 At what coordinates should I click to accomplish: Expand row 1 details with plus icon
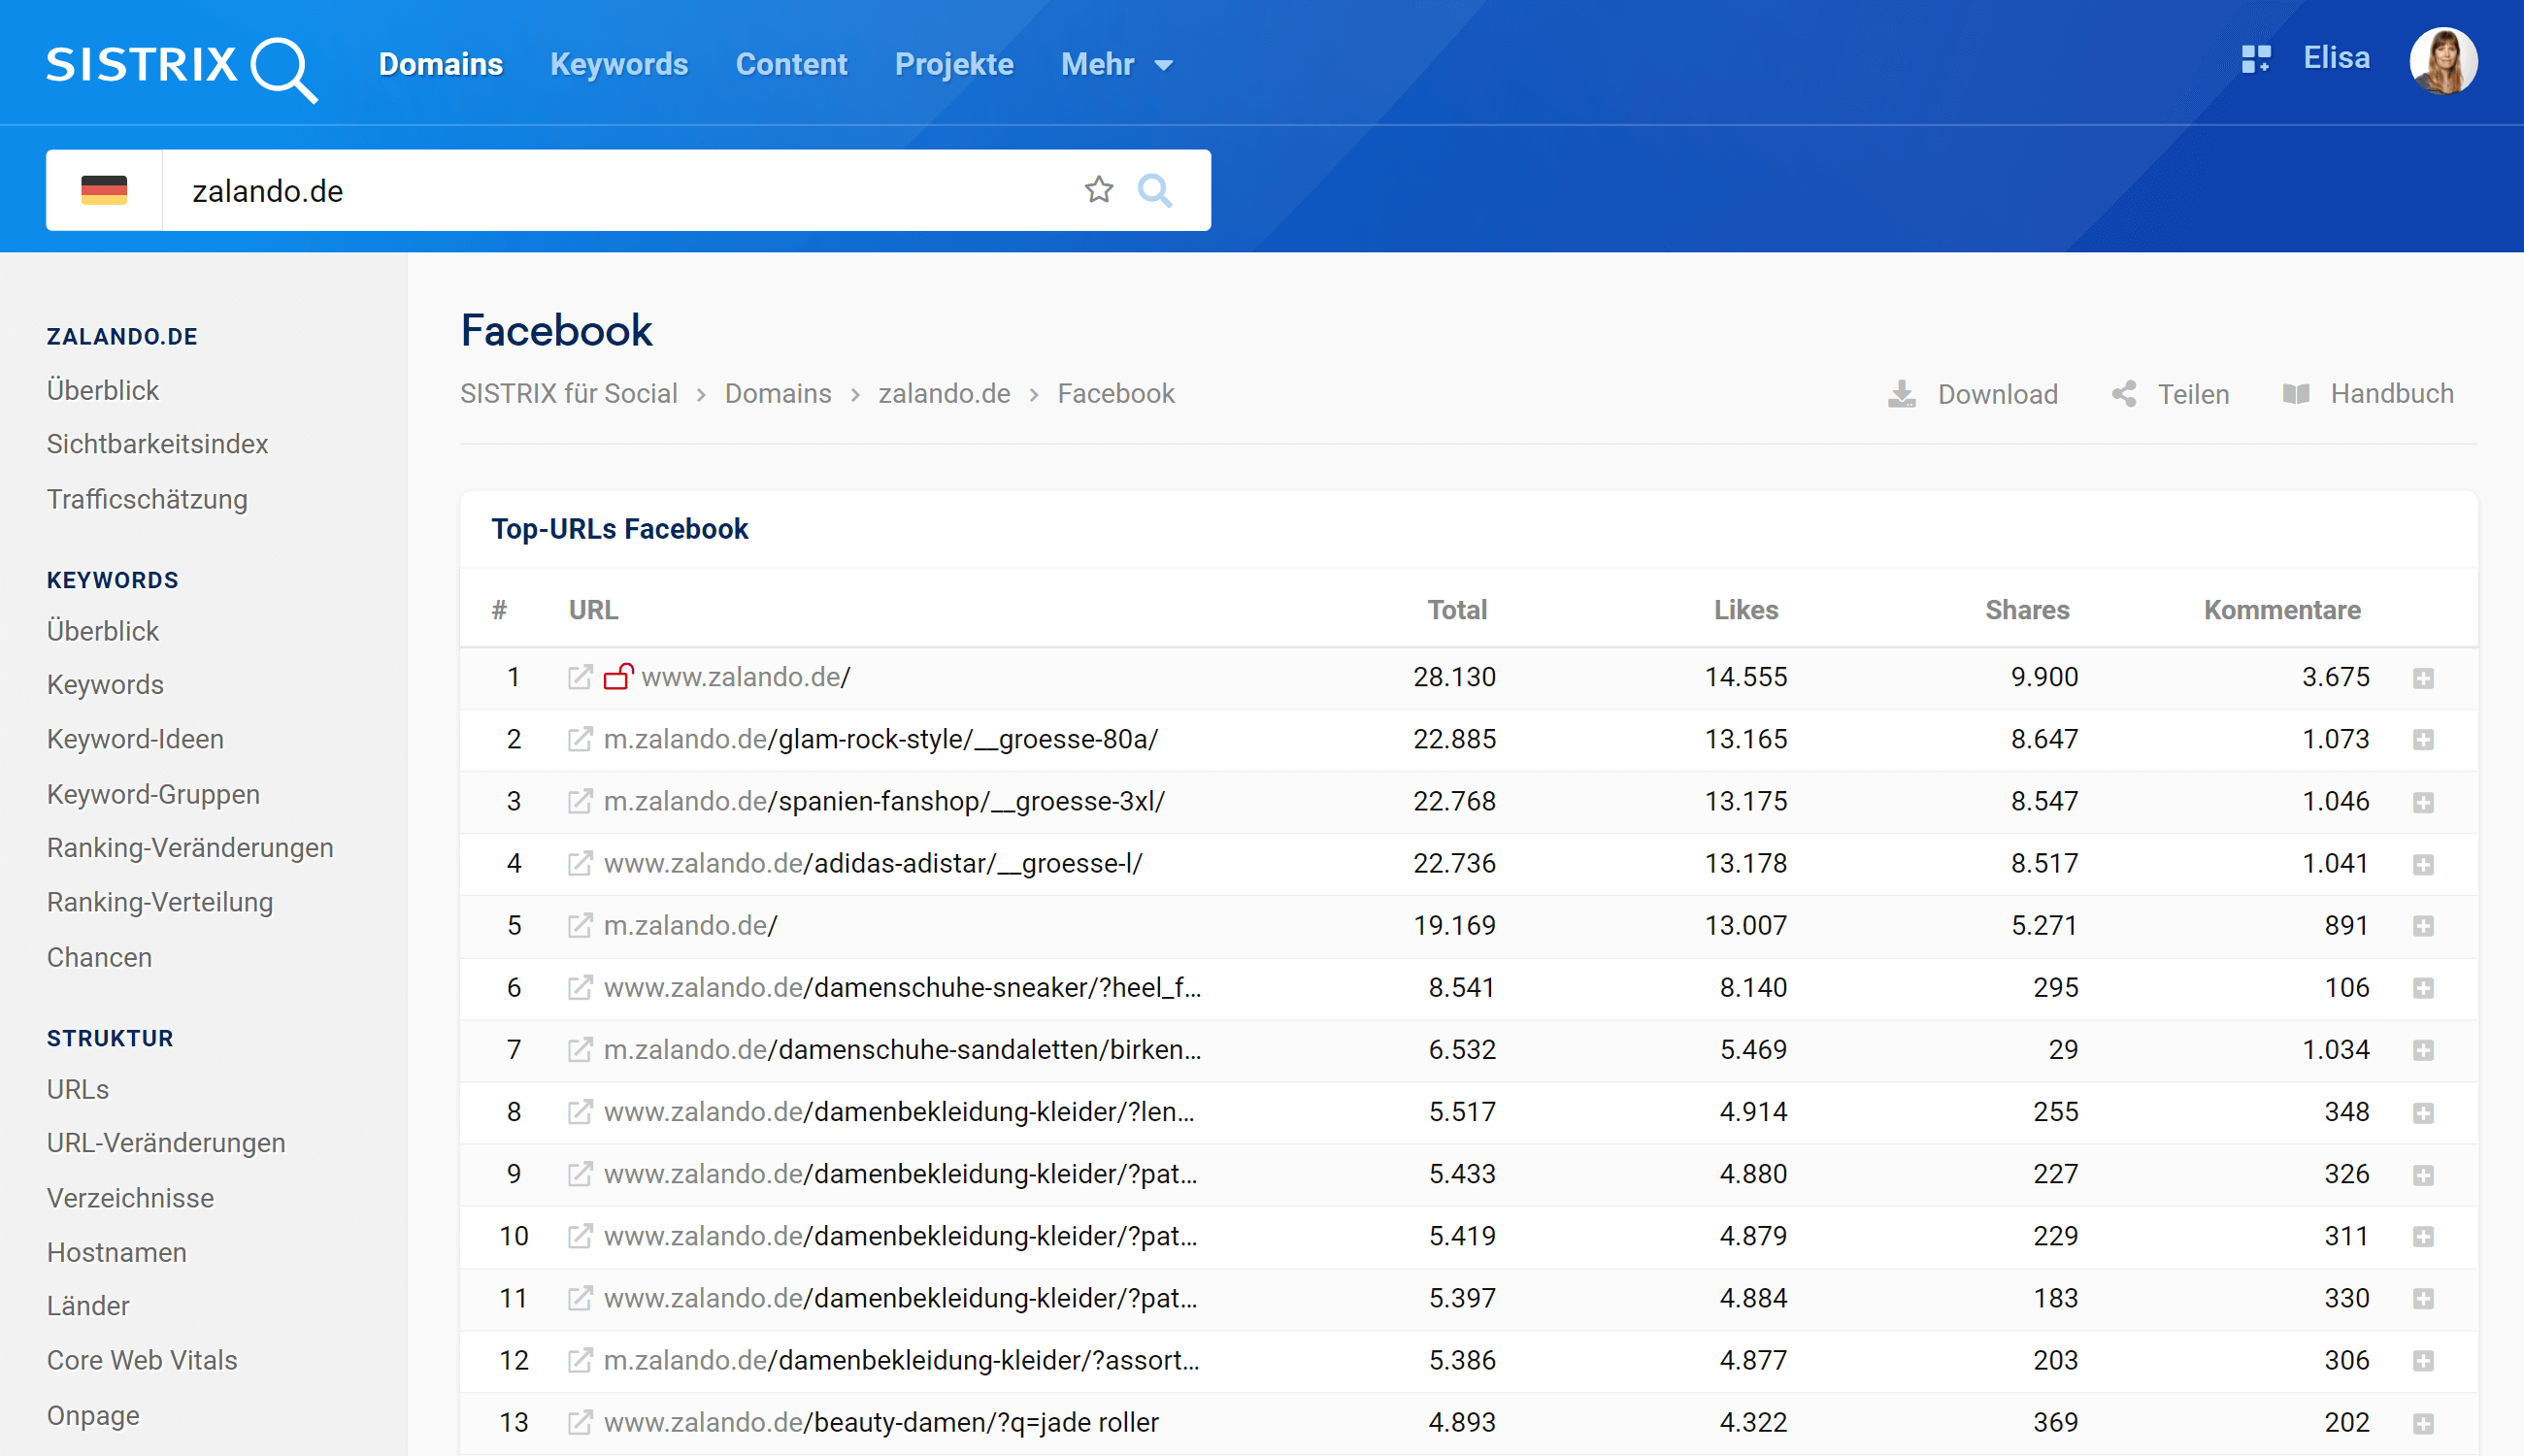point(2422,678)
